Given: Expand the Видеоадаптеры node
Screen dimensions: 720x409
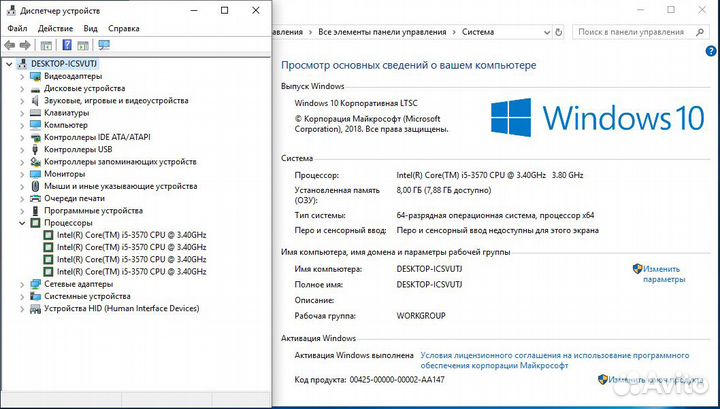Looking at the screenshot, I should coord(22,76).
